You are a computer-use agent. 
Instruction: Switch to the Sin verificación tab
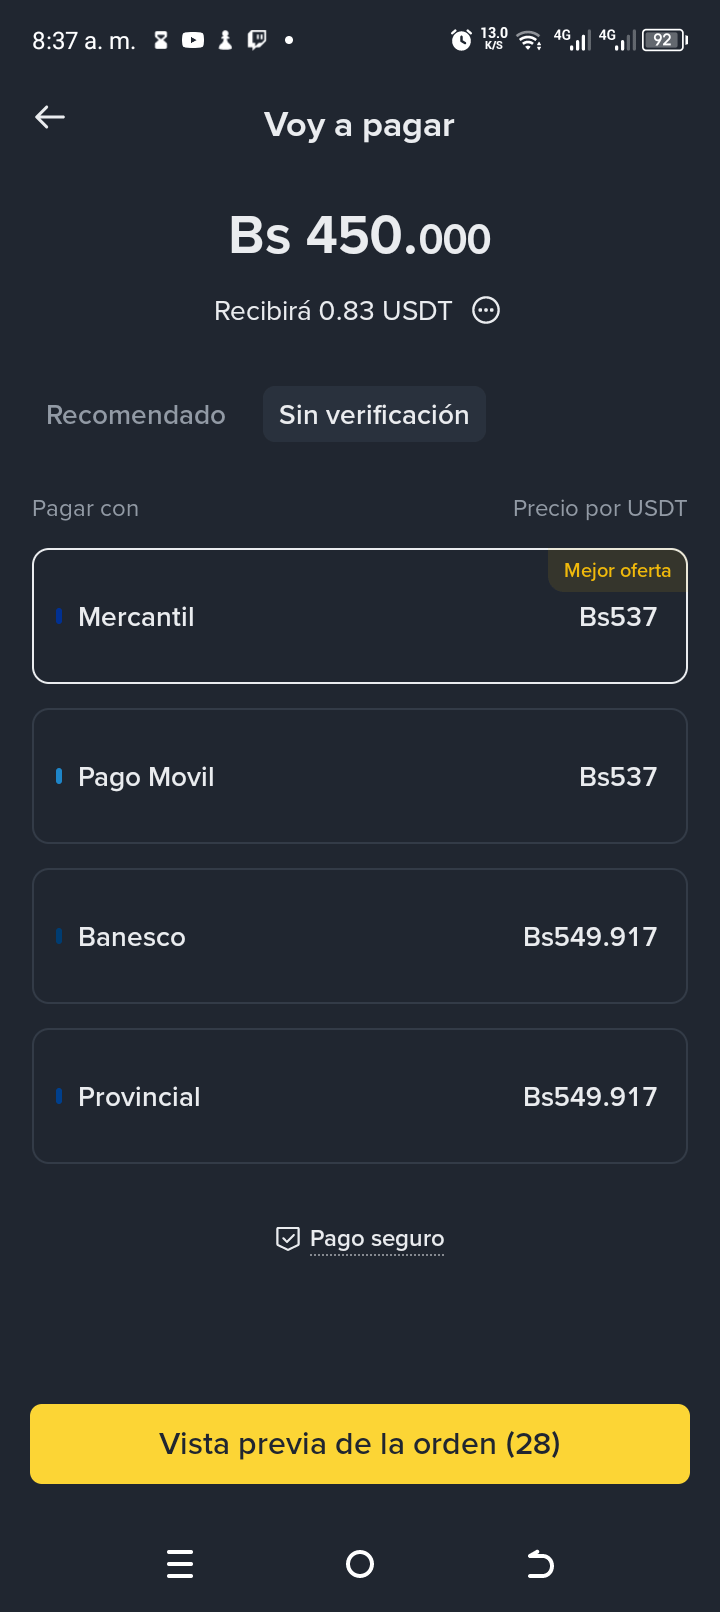coord(374,414)
